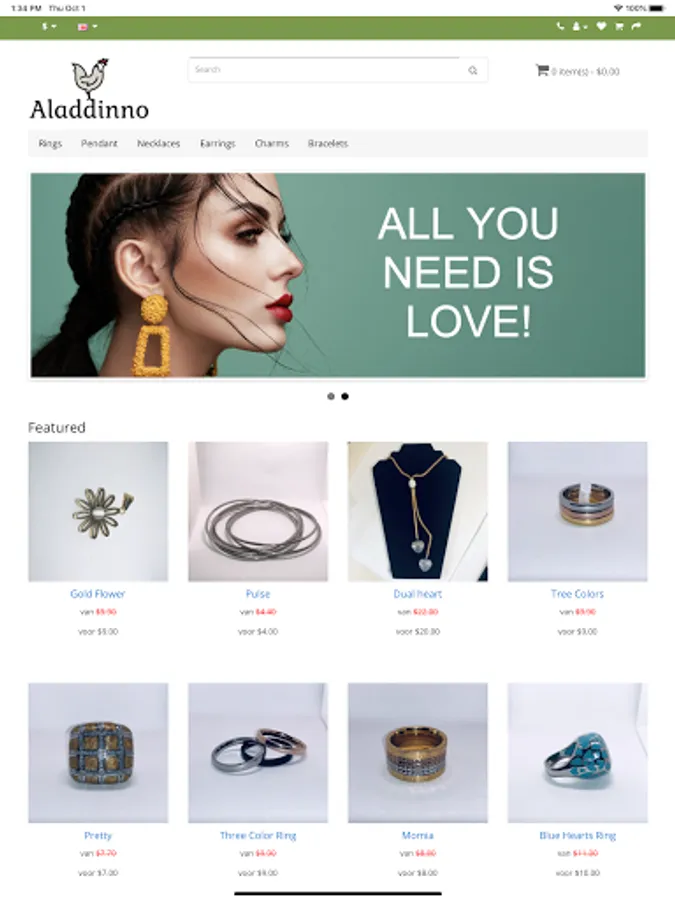675x900 pixels.
Task: Expand the language flag dropdown
Action: point(87,26)
